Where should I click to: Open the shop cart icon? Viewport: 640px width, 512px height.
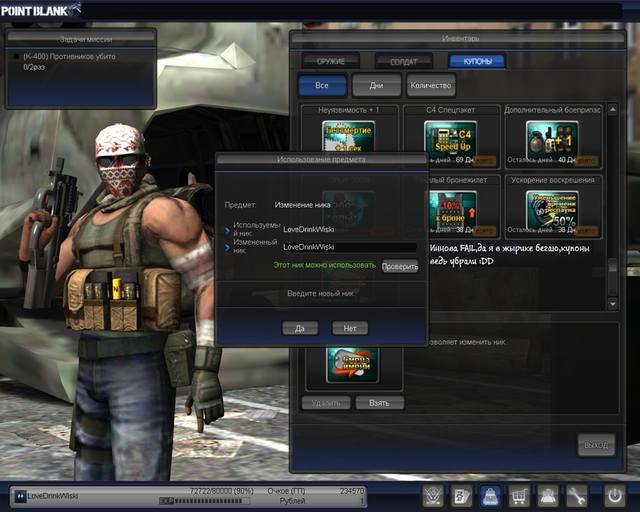pos(519,496)
